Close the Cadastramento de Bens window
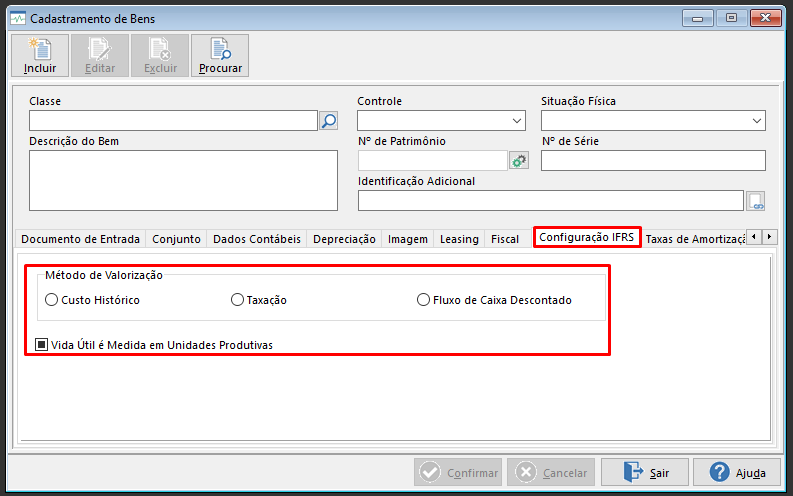The image size is (793, 496). tap(766, 18)
